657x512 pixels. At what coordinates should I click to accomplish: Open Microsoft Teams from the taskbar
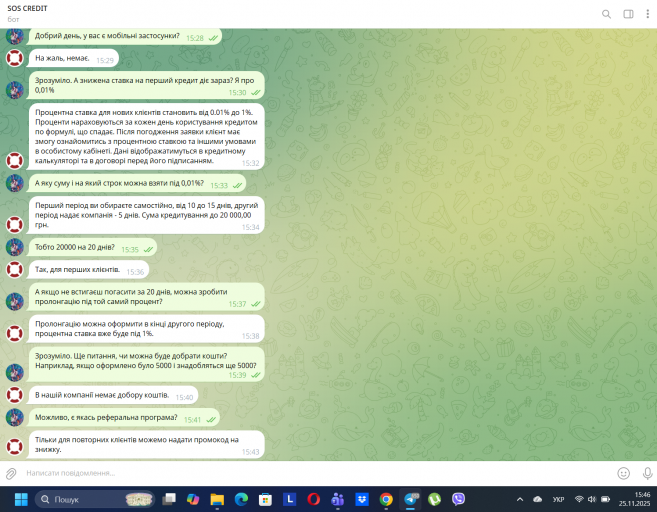pos(337,499)
